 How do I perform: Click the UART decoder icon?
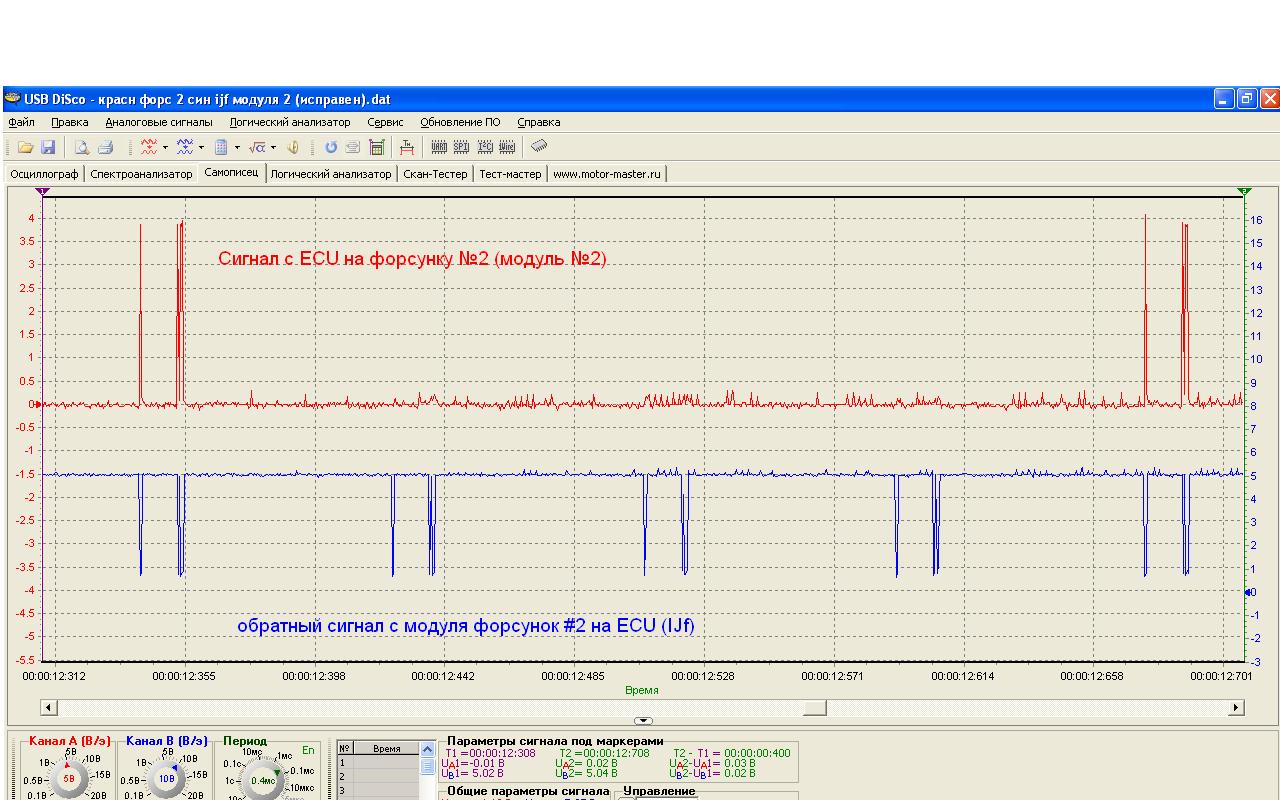tap(439, 147)
